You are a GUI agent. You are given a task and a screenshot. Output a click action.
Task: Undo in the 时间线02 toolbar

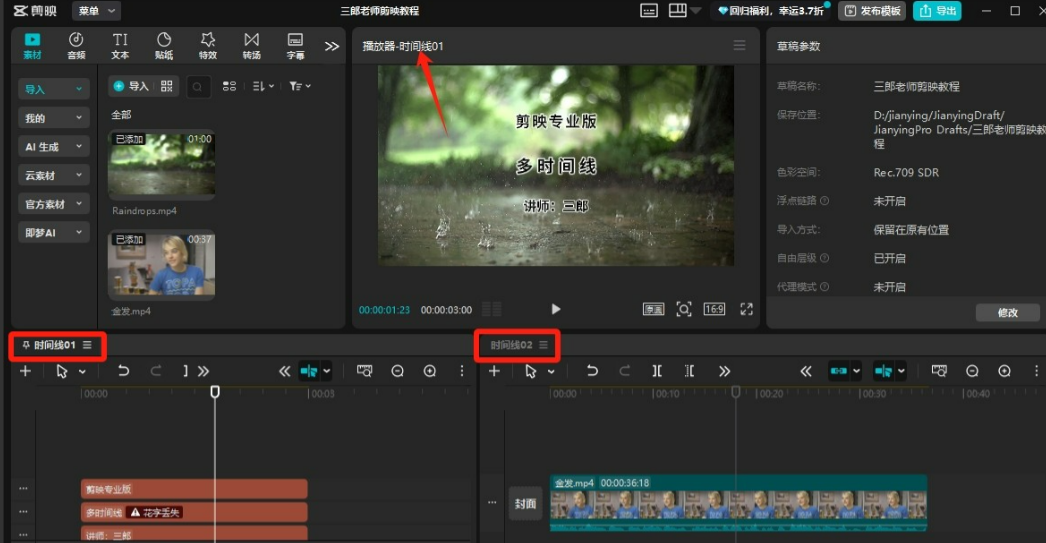tap(592, 371)
